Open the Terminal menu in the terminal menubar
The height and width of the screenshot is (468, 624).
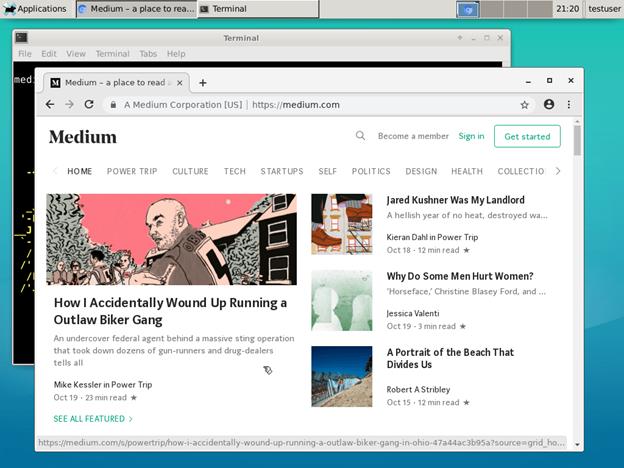(112, 54)
